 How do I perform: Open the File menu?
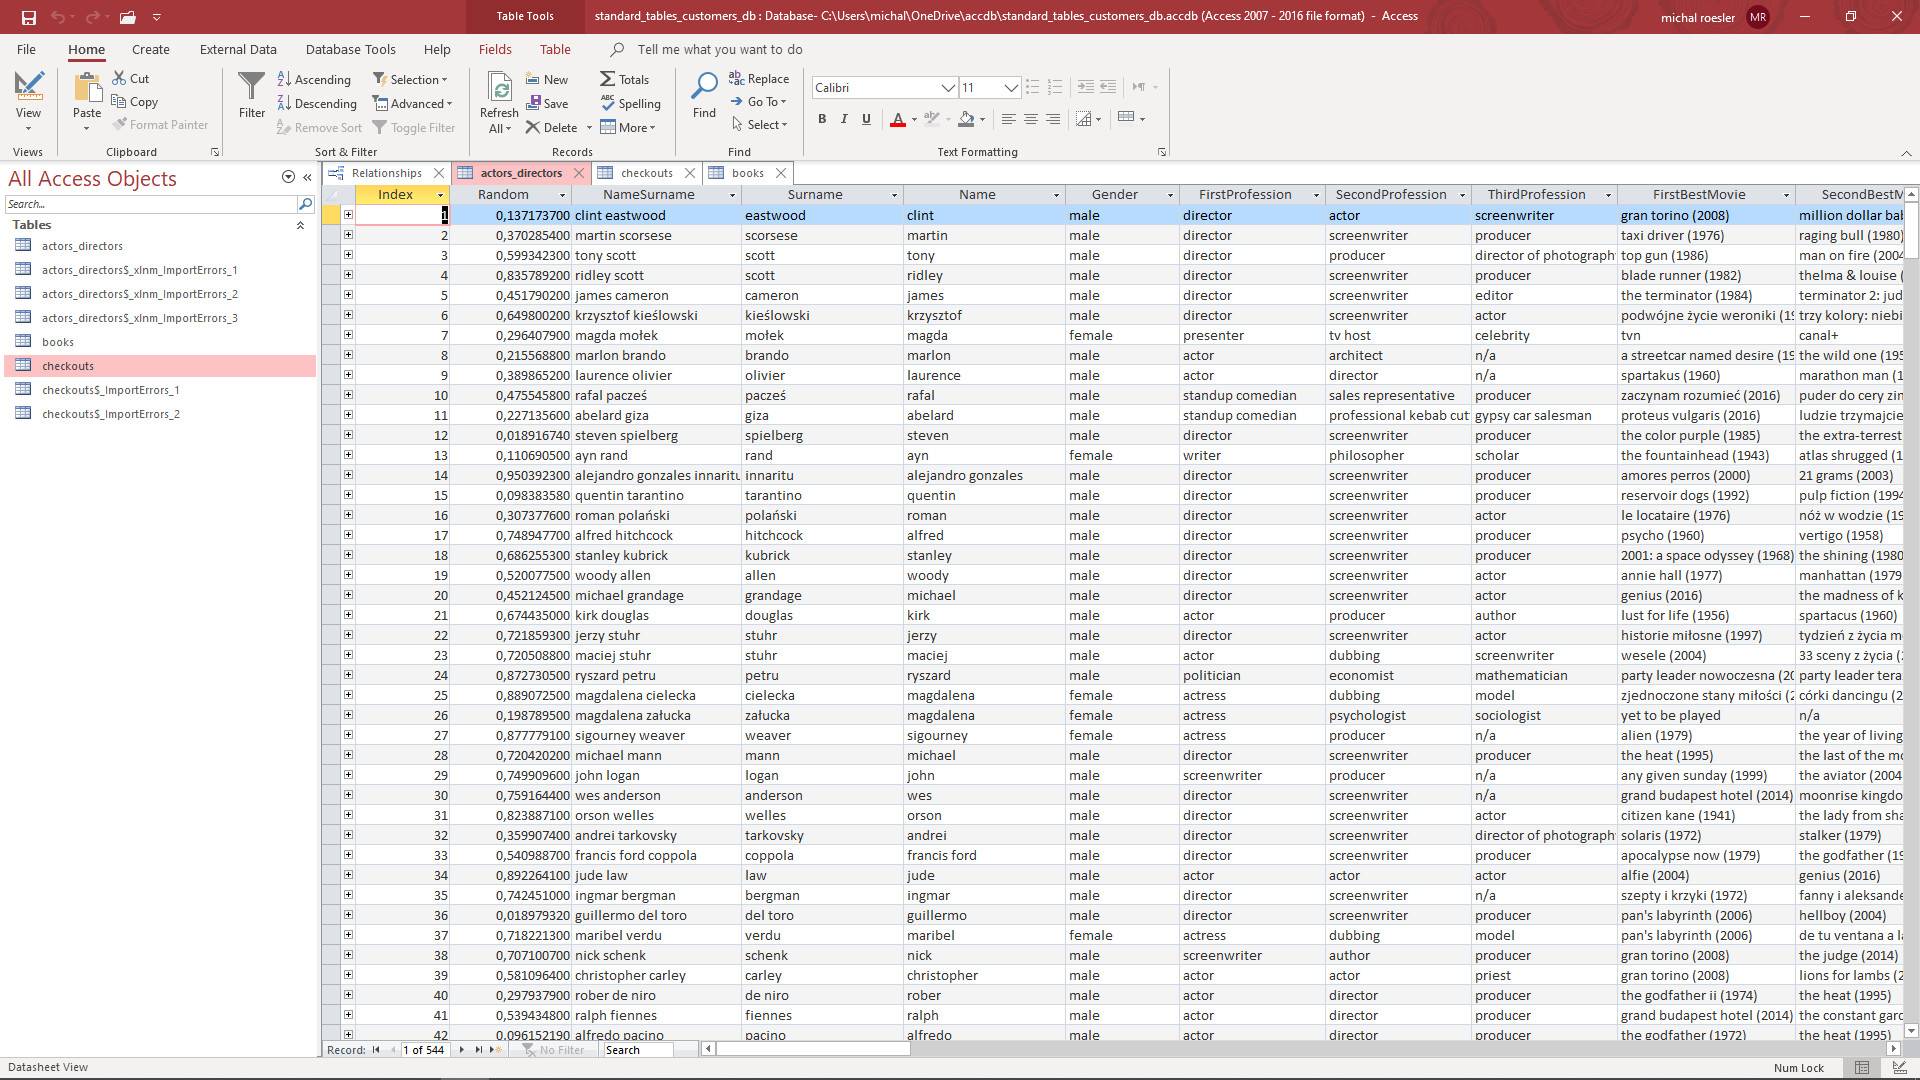click(x=26, y=49)
